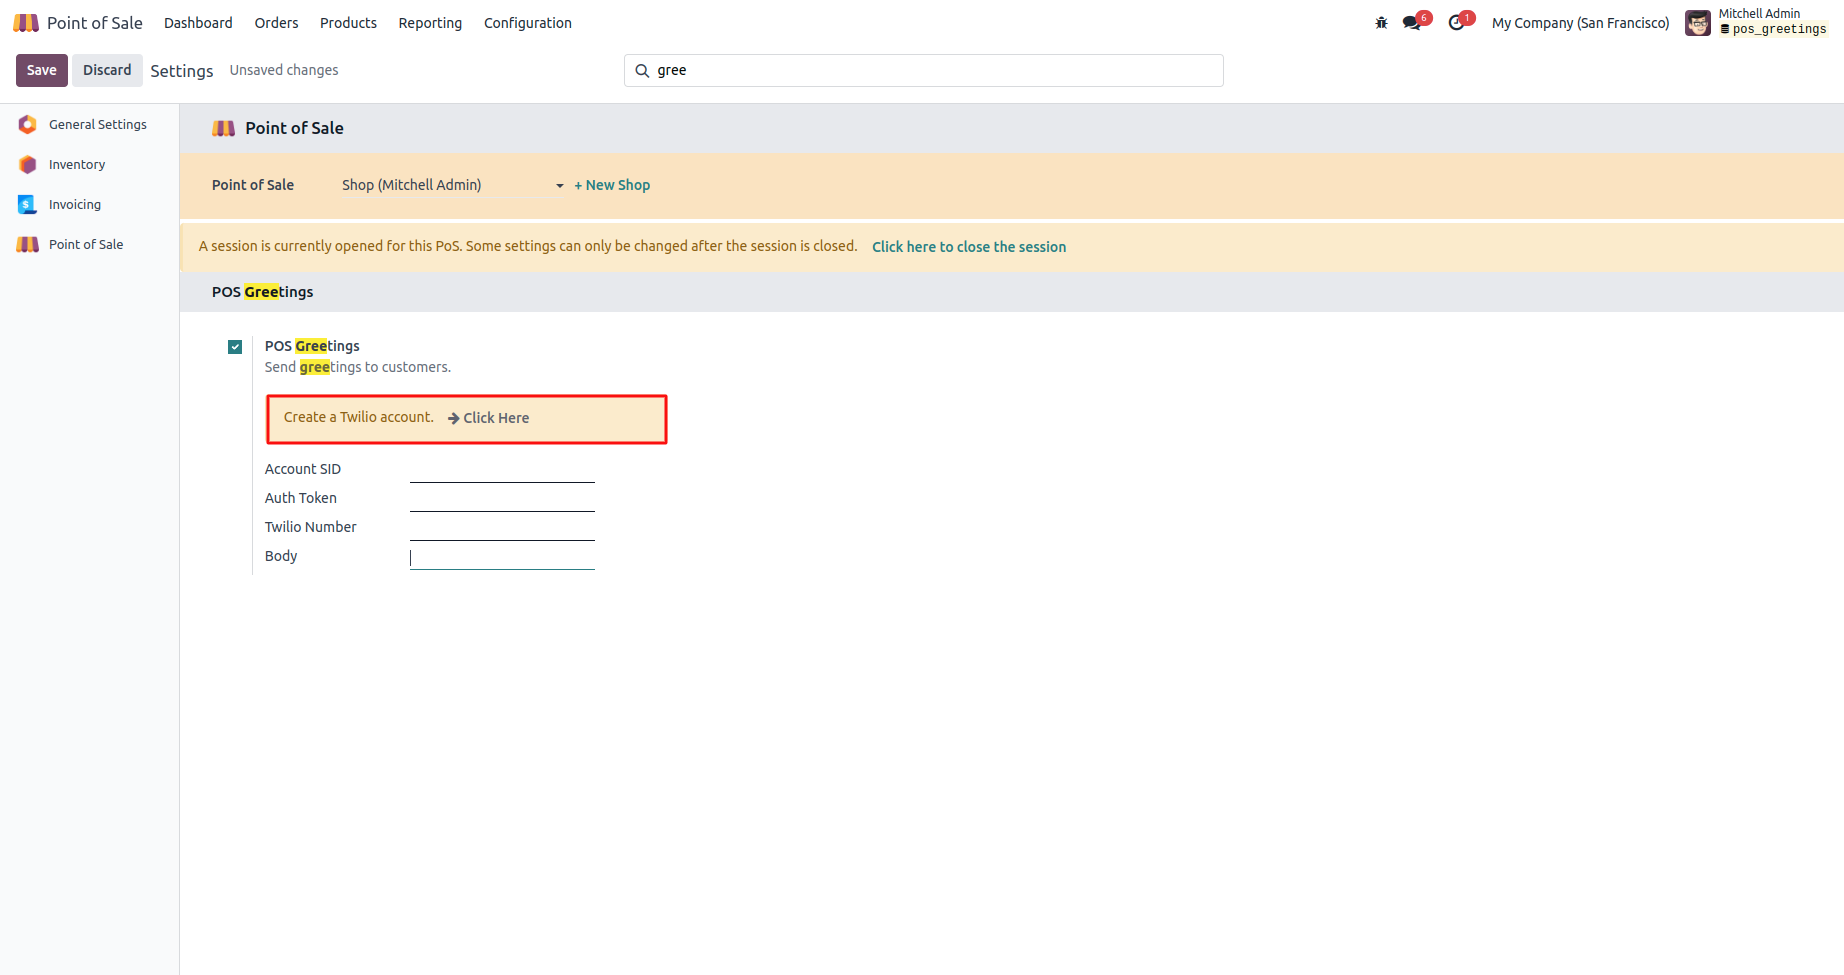This screenshot has width=1844, height=975.
Task: Open the activities clock icon
Action: point(1456,22)
